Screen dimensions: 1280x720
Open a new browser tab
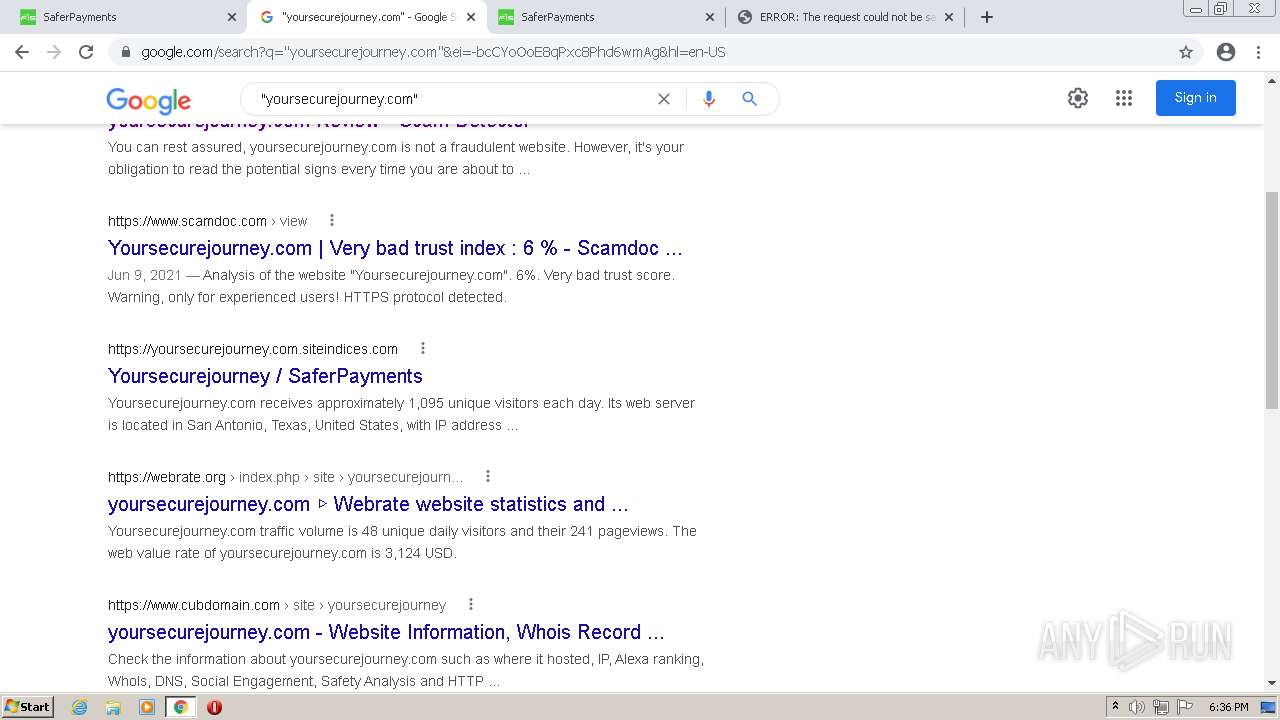(987, 17)
